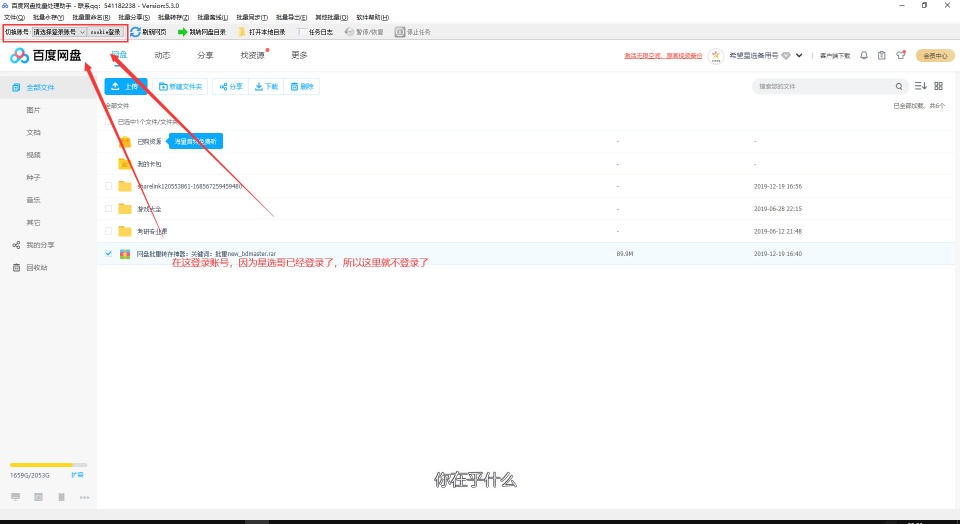960x524 pixels.
Task: Click the diamond VIP badge icon
Action: (786, 56)
